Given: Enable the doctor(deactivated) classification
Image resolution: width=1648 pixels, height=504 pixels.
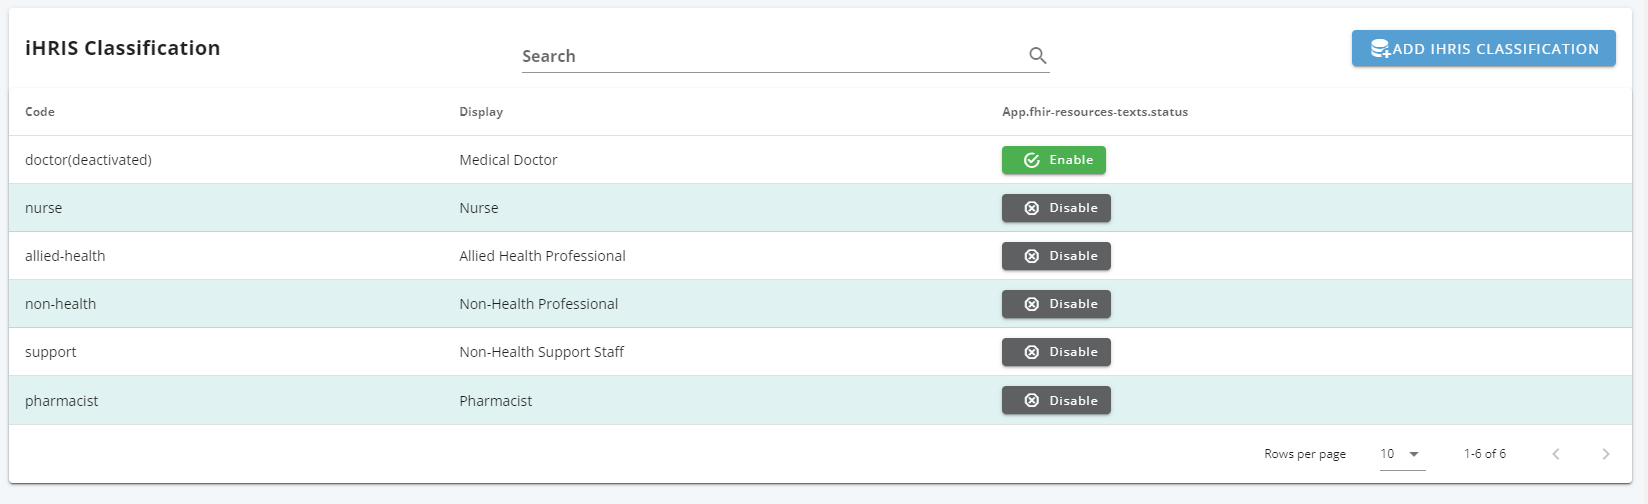Looking at the screenshot, I should coord(1054,160).
